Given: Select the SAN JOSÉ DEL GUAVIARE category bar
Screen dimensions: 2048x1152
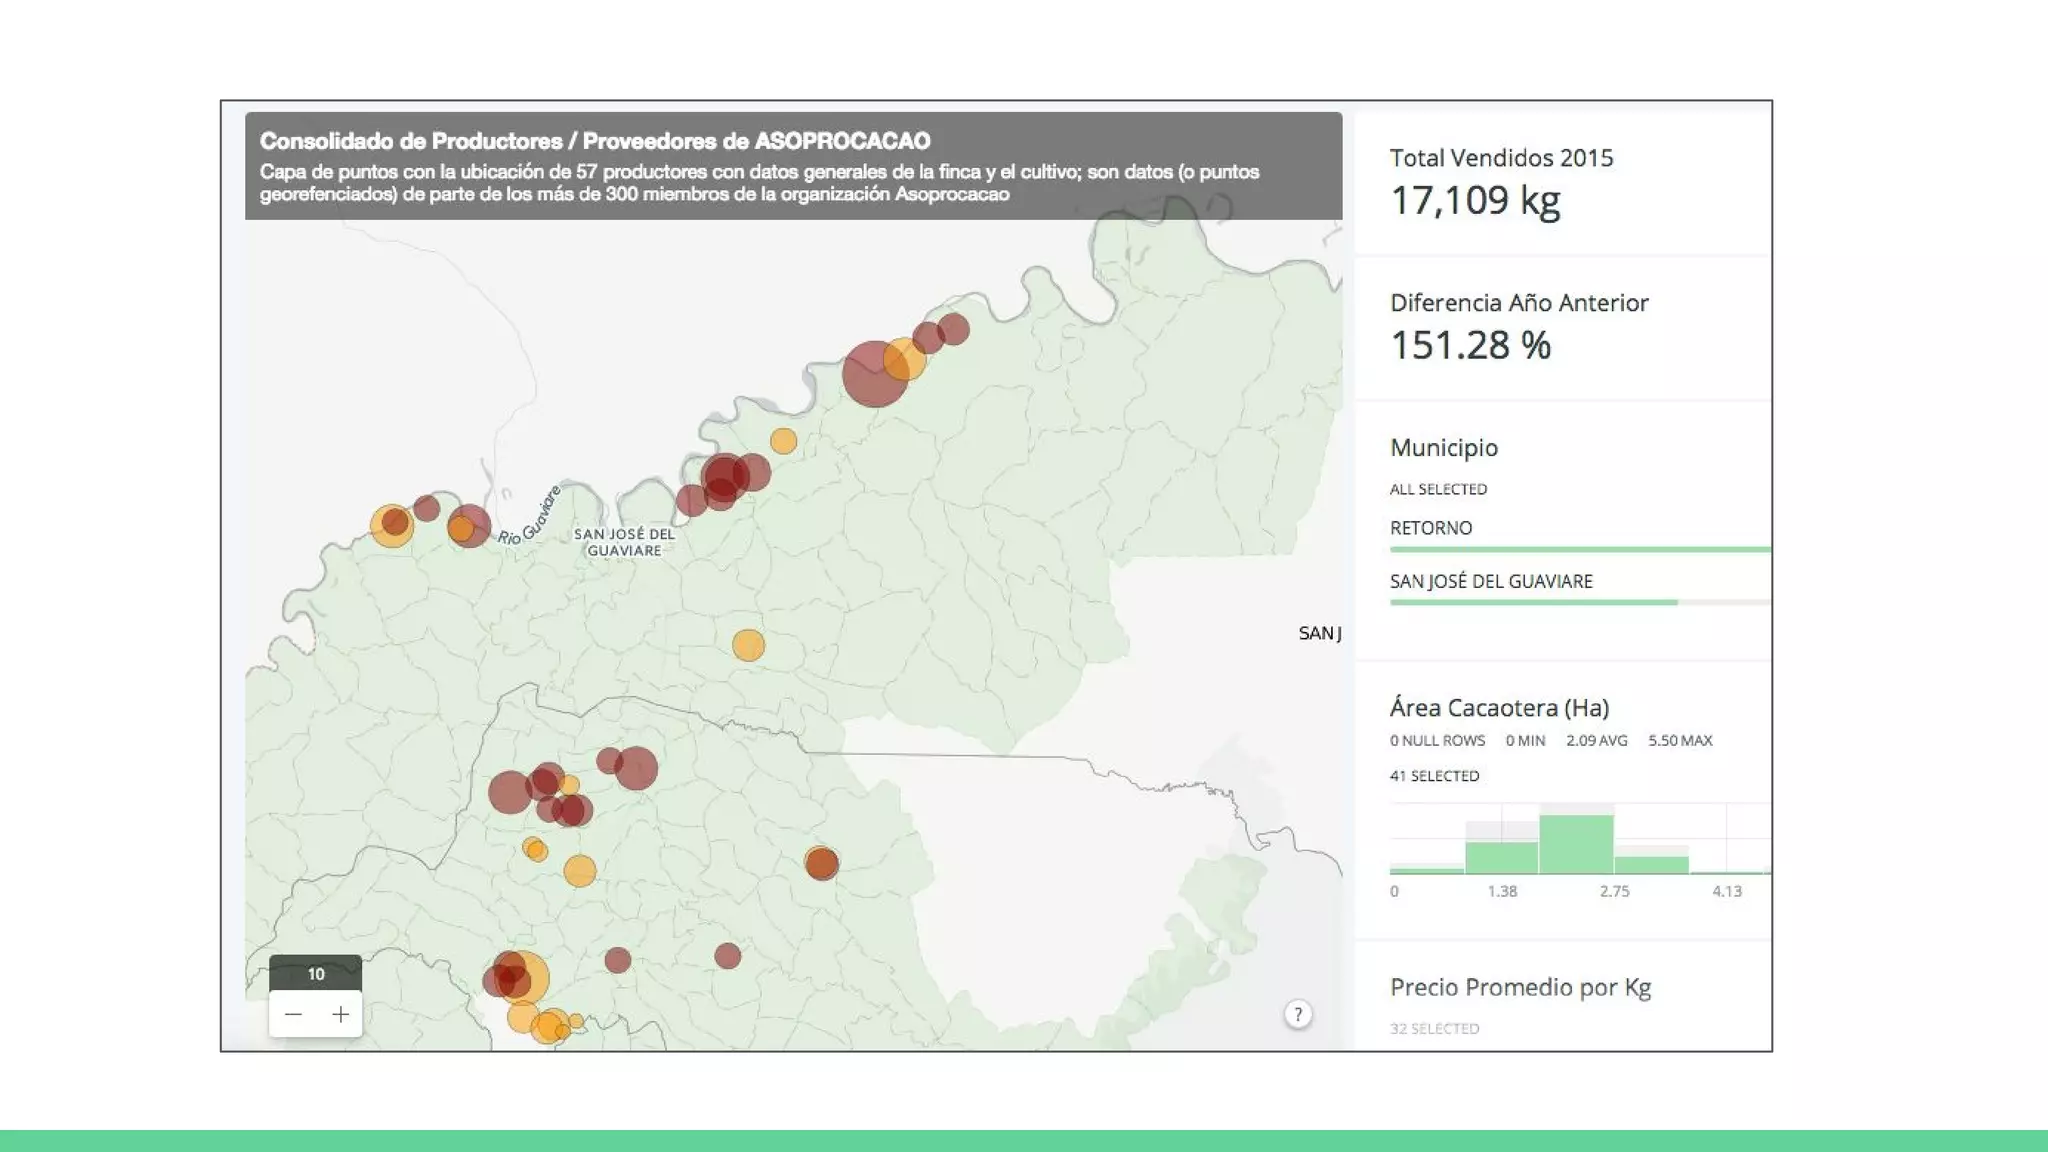Looking at the screenshot, I should (x=1534, y=602).
